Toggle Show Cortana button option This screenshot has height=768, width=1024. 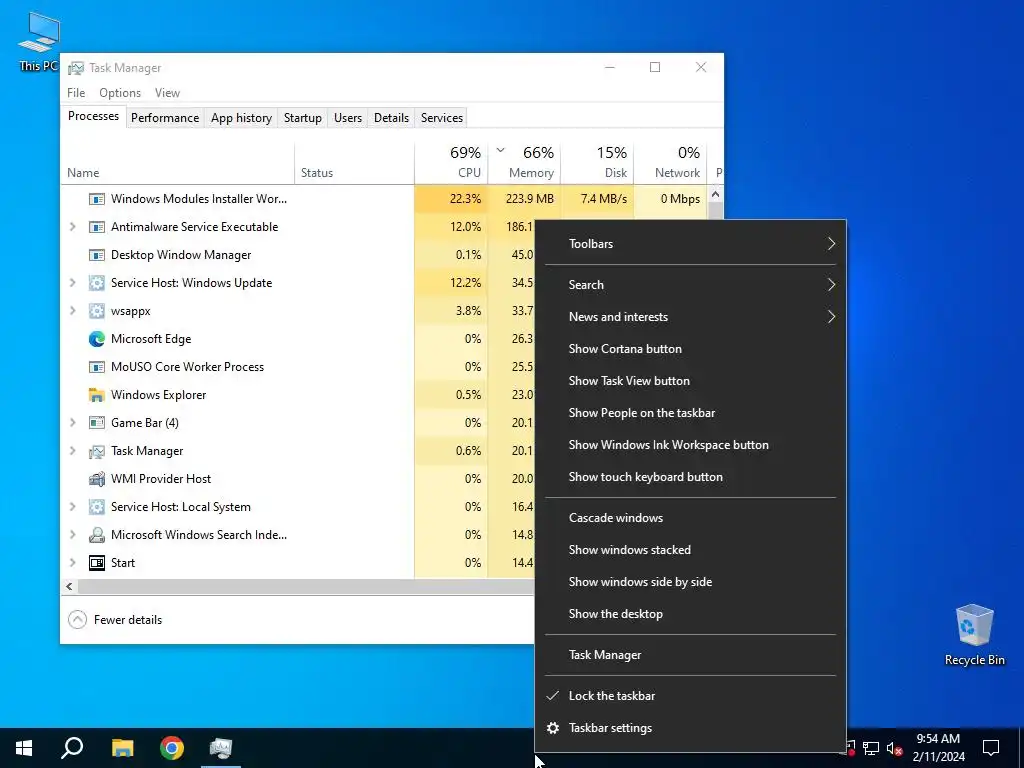[x=690, y=349]
